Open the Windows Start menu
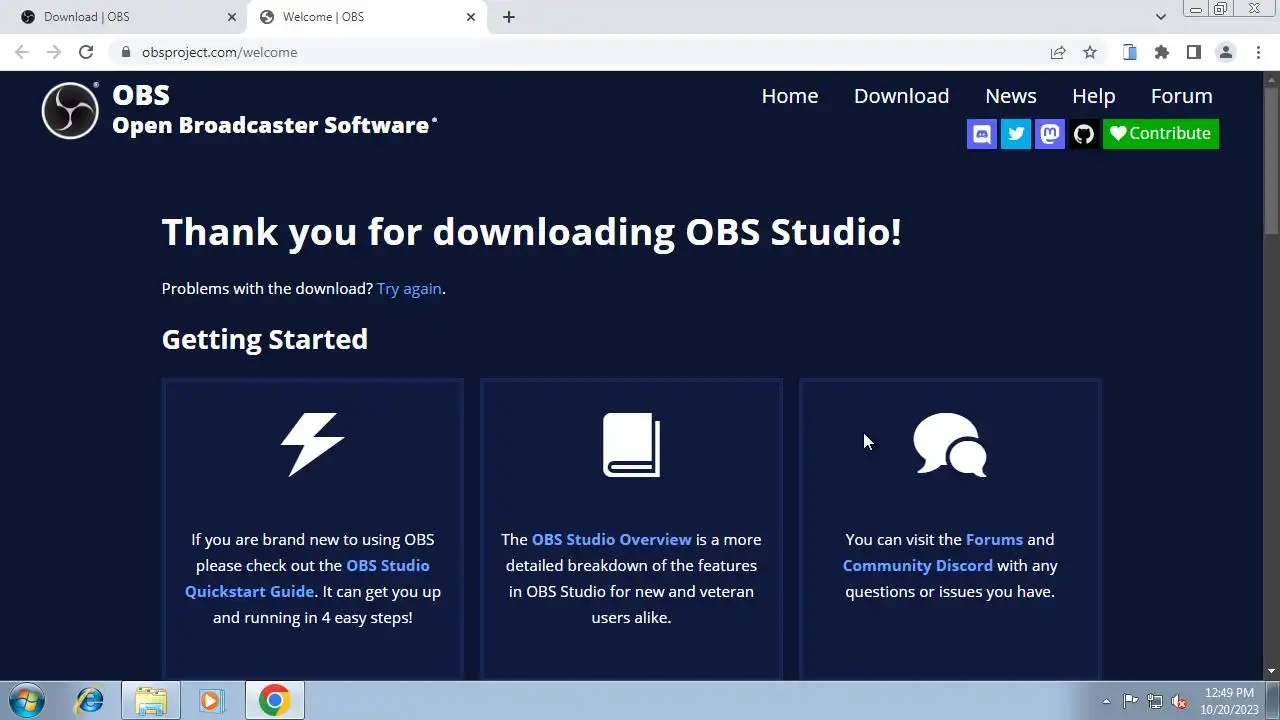Image resolution: width=1280 pixels, height=720 pixels. [x=27, y=701]
